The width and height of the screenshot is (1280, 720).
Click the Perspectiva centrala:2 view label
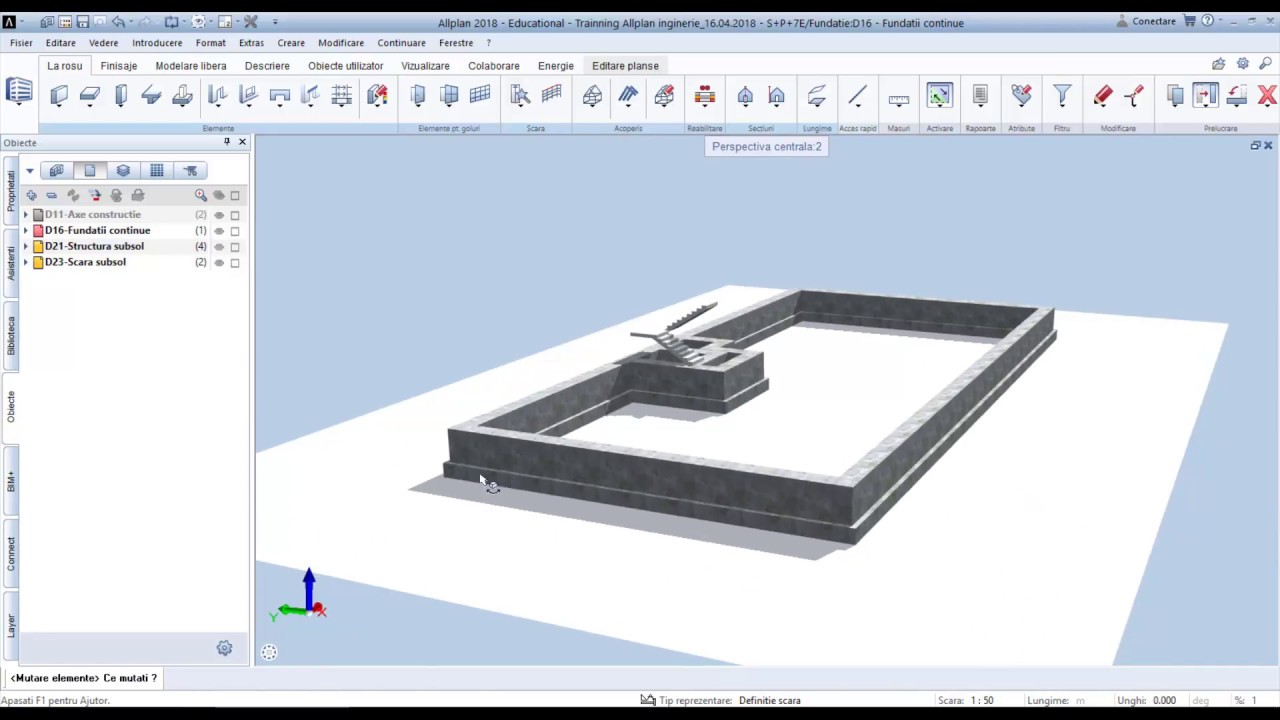[767, 146]
